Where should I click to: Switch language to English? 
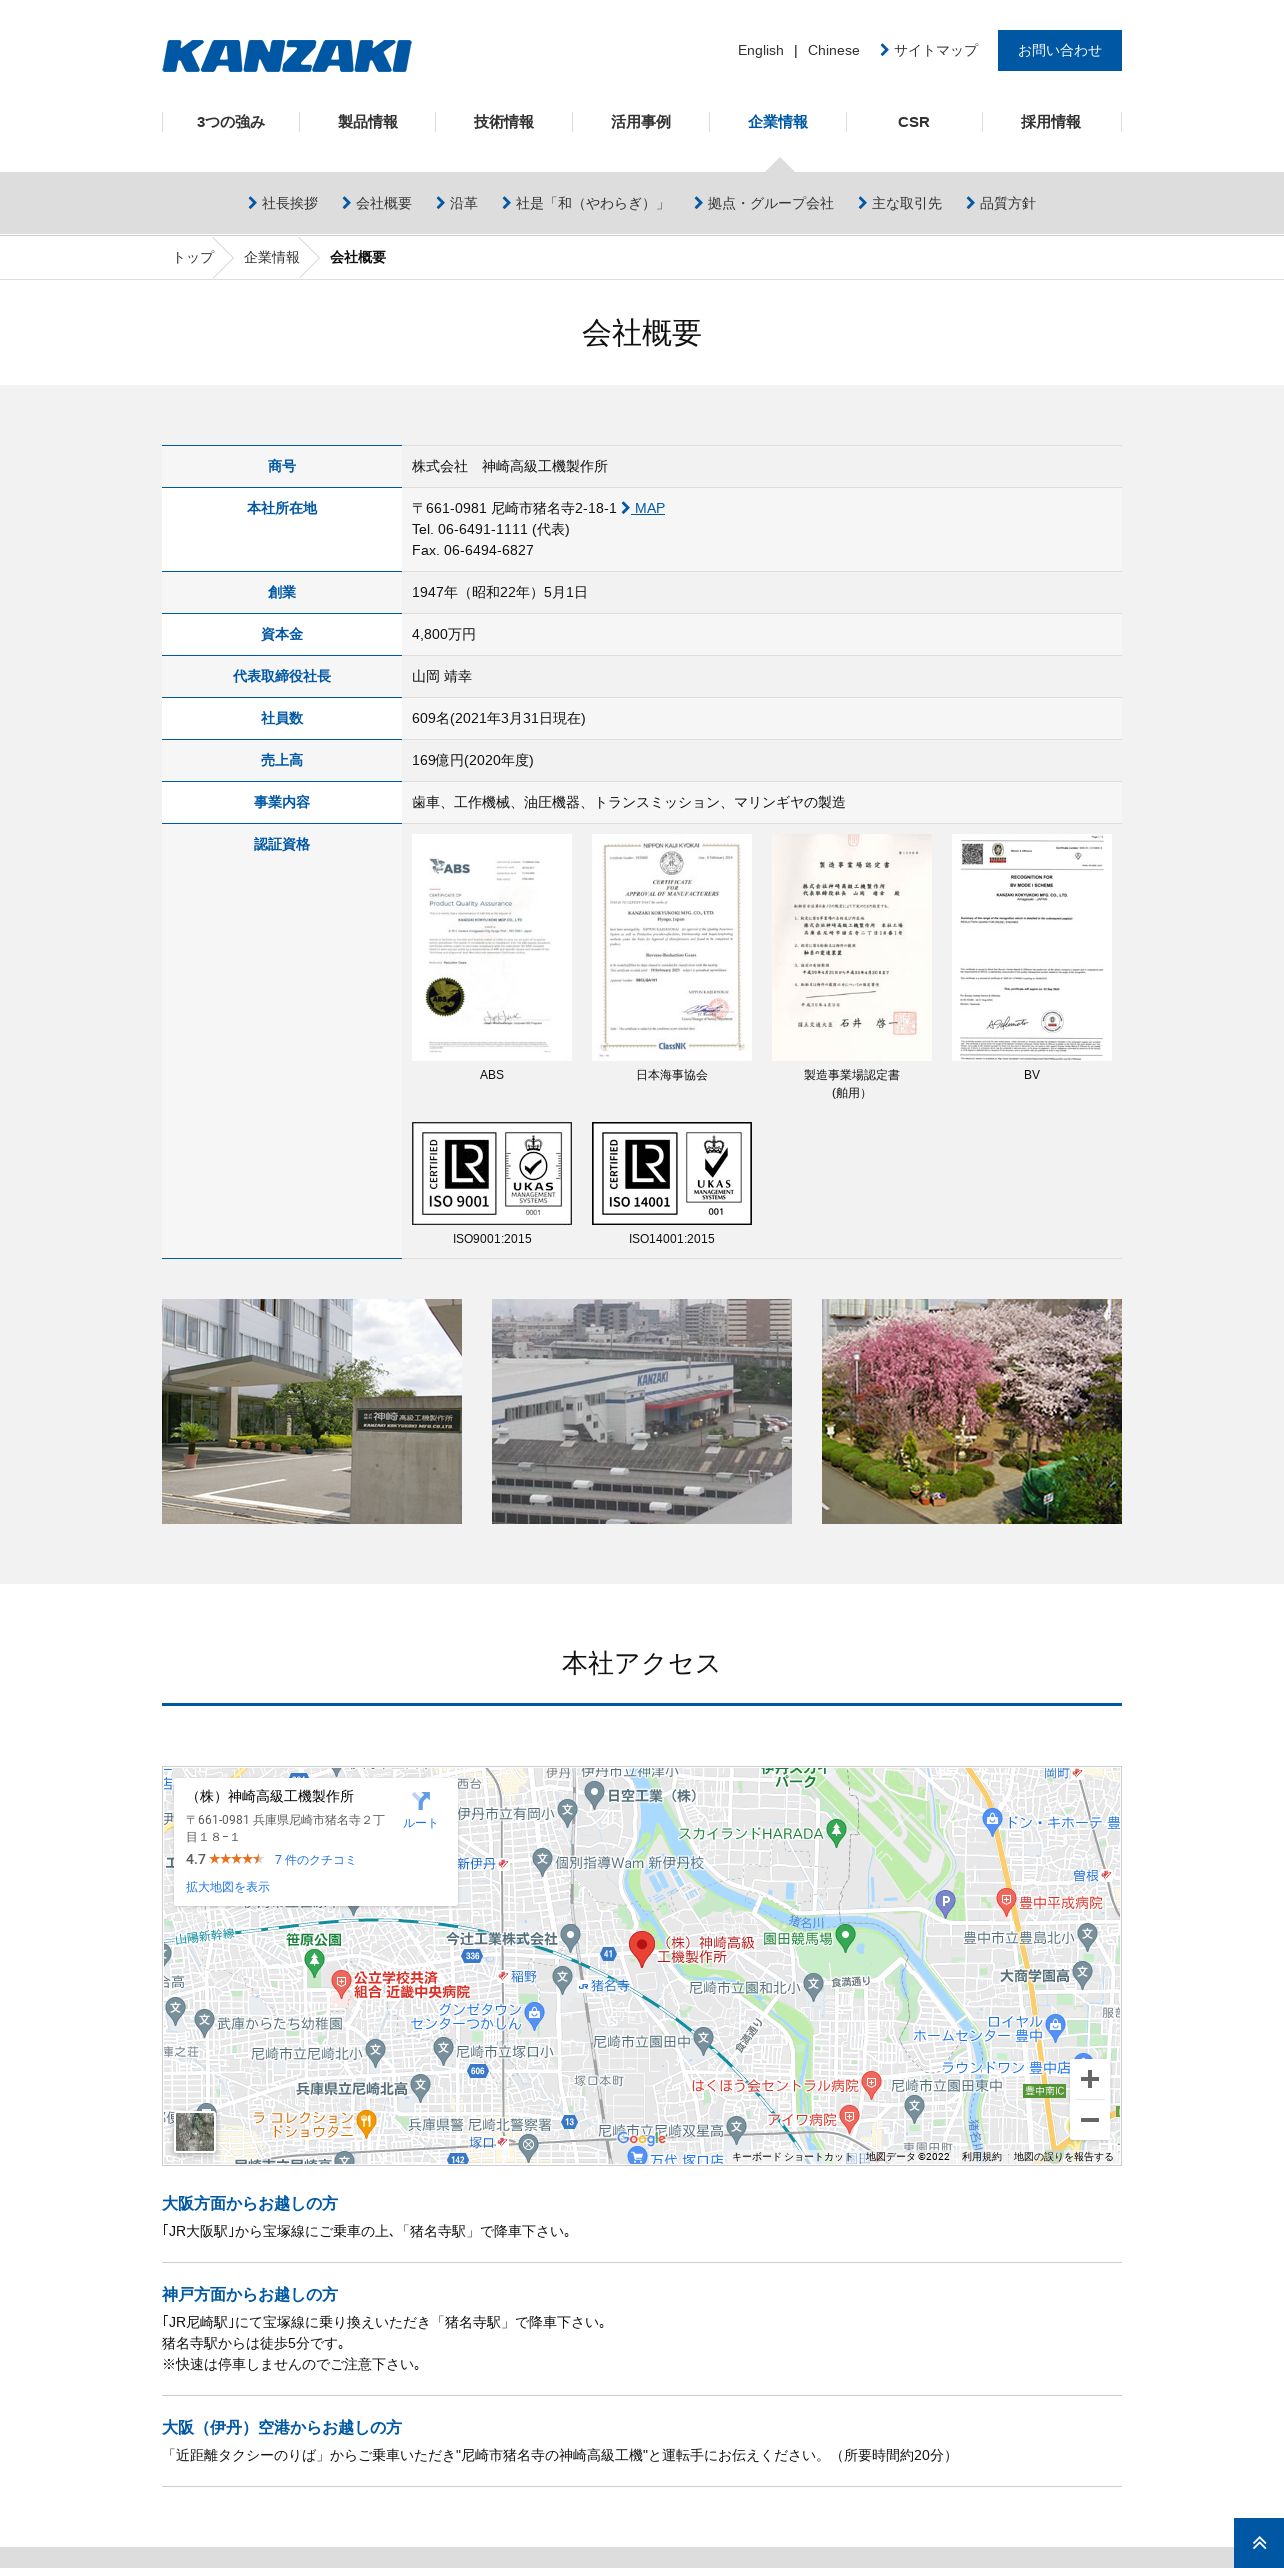[x=761, y=50]
